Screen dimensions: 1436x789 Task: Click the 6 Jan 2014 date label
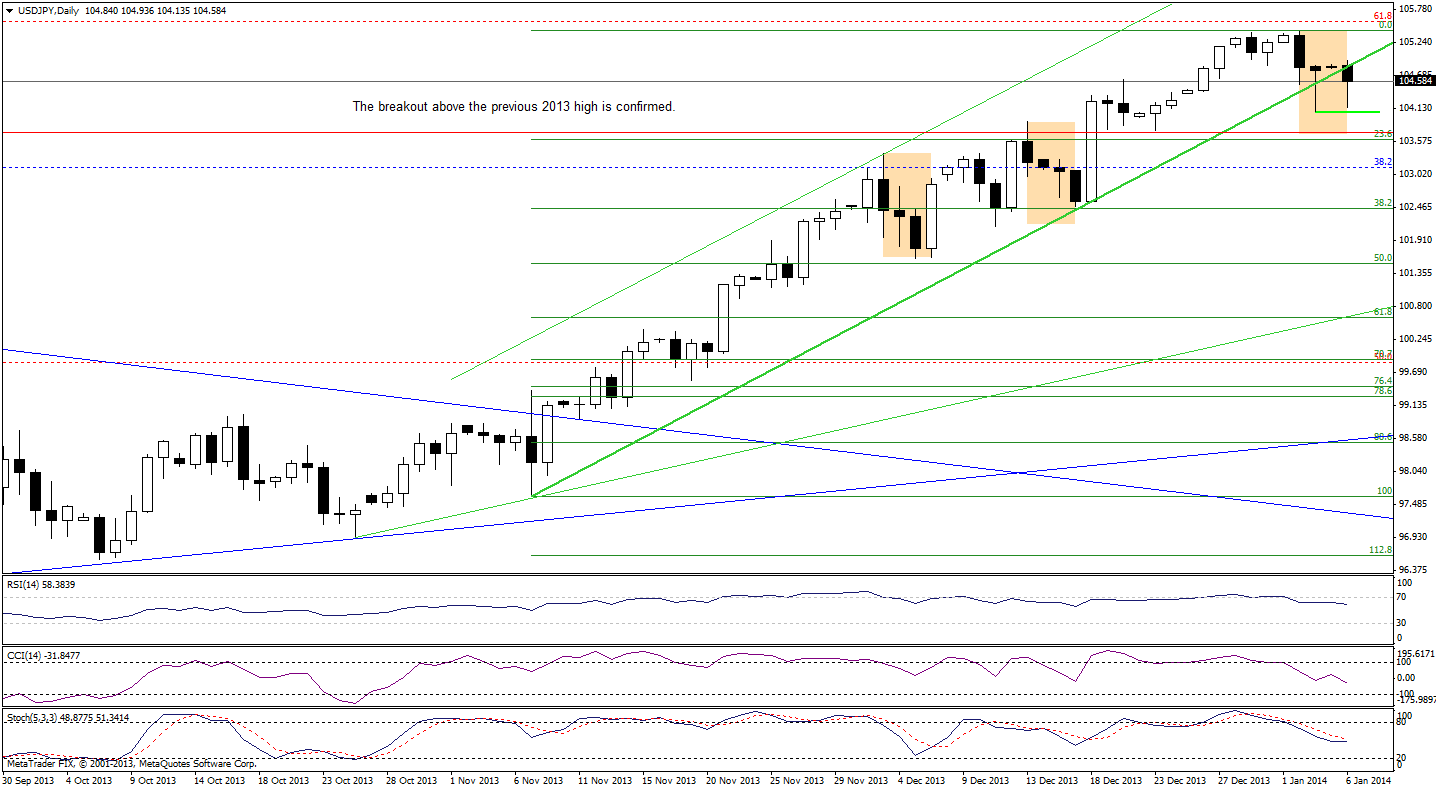[x=1370, y=780]
